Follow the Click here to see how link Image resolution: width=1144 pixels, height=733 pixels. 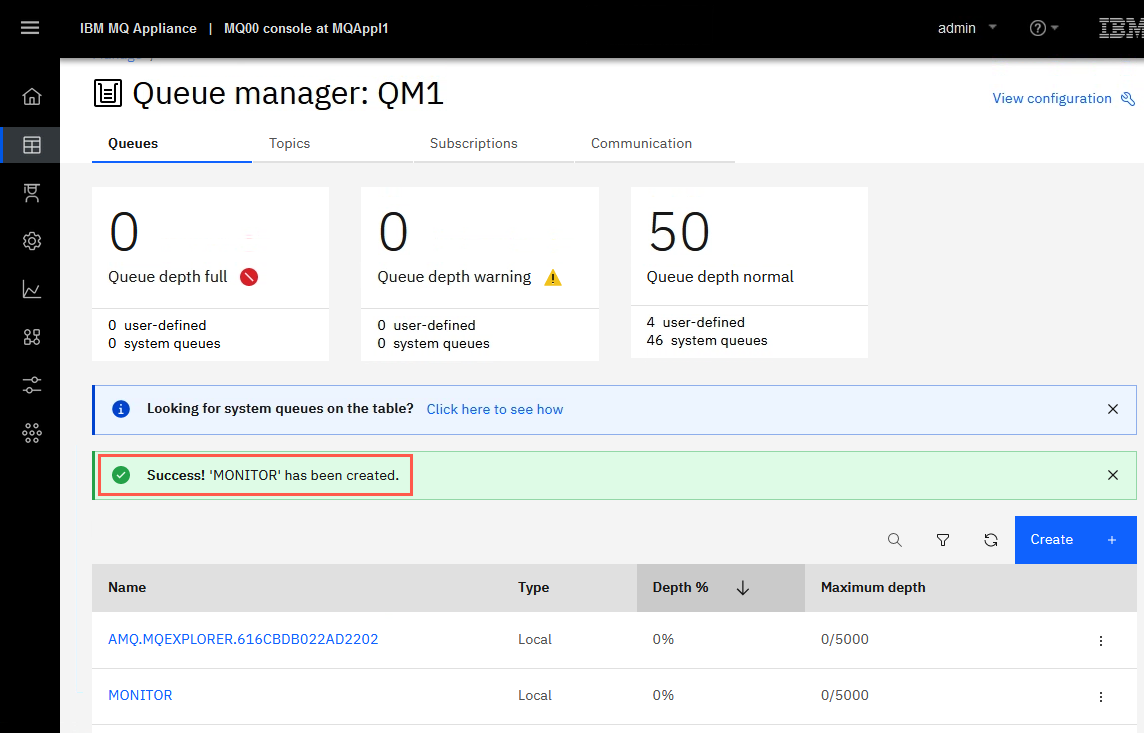click(x=495, y=409)
